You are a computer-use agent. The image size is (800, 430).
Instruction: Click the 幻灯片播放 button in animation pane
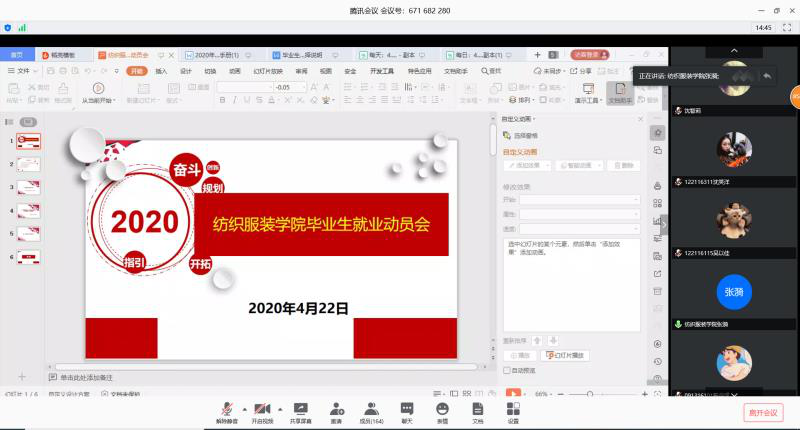coord(565,355)
